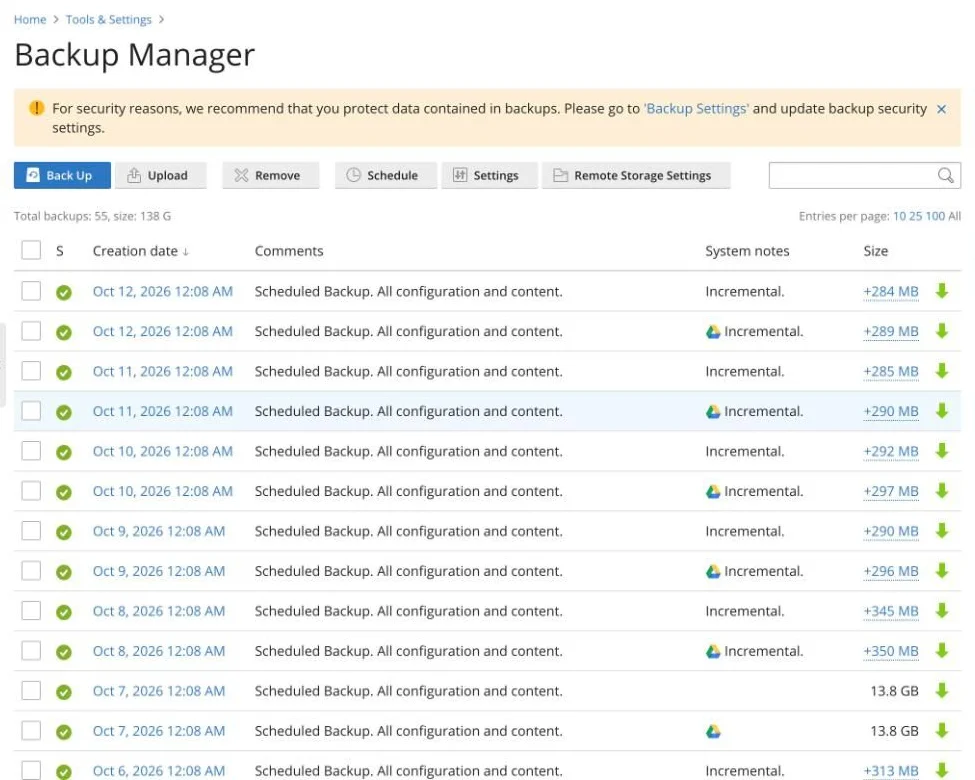Download the +345 MB backup via green arrow
The height and width of the screenshot is (780, 975).
942,611
